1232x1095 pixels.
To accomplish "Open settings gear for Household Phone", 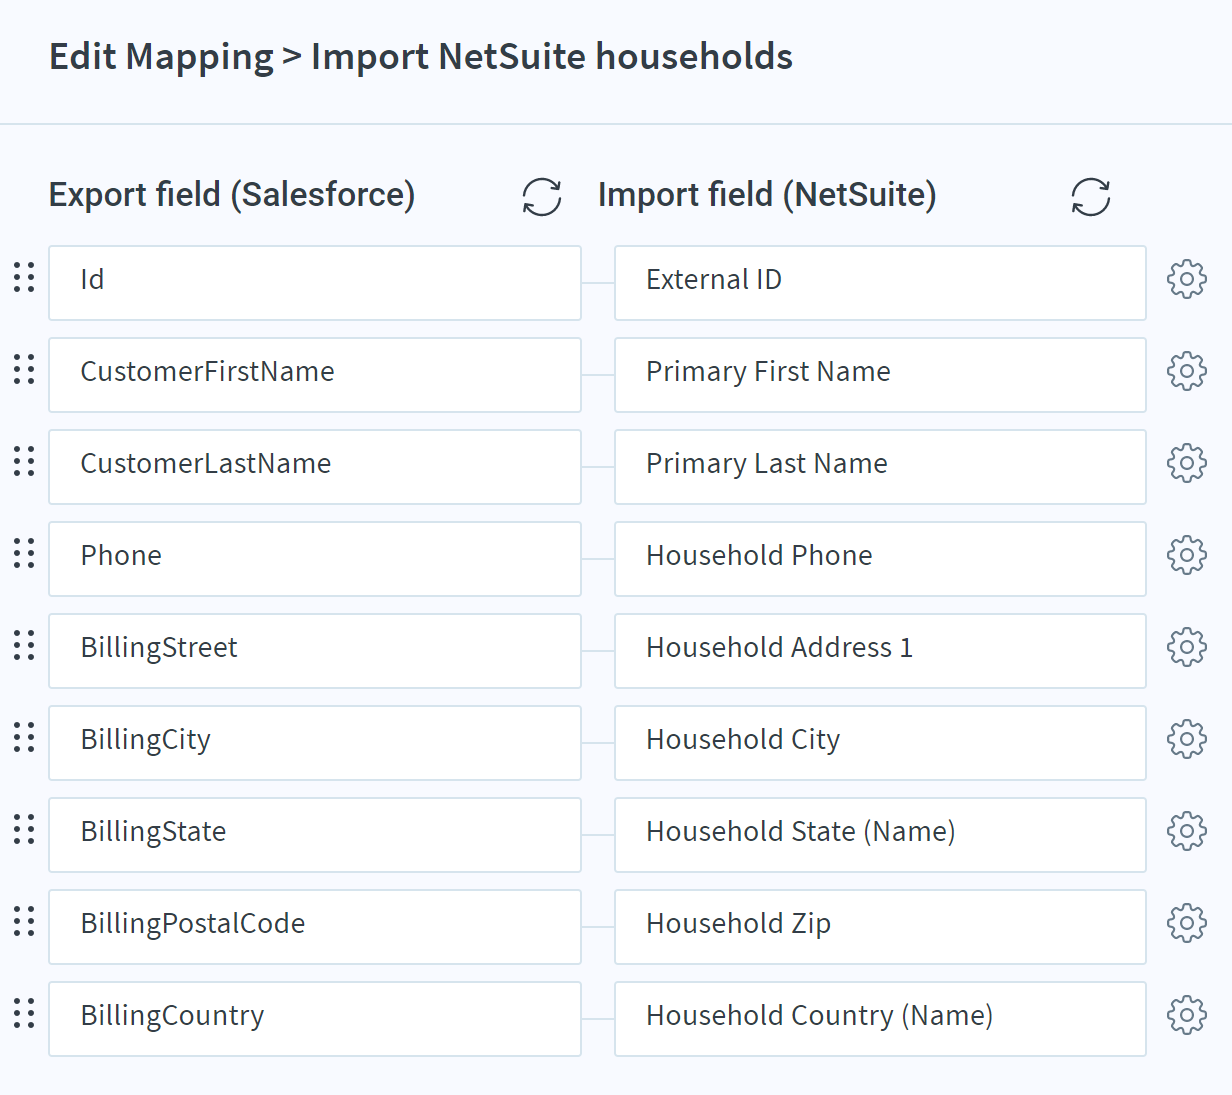I will click(x=1187, y=555).
